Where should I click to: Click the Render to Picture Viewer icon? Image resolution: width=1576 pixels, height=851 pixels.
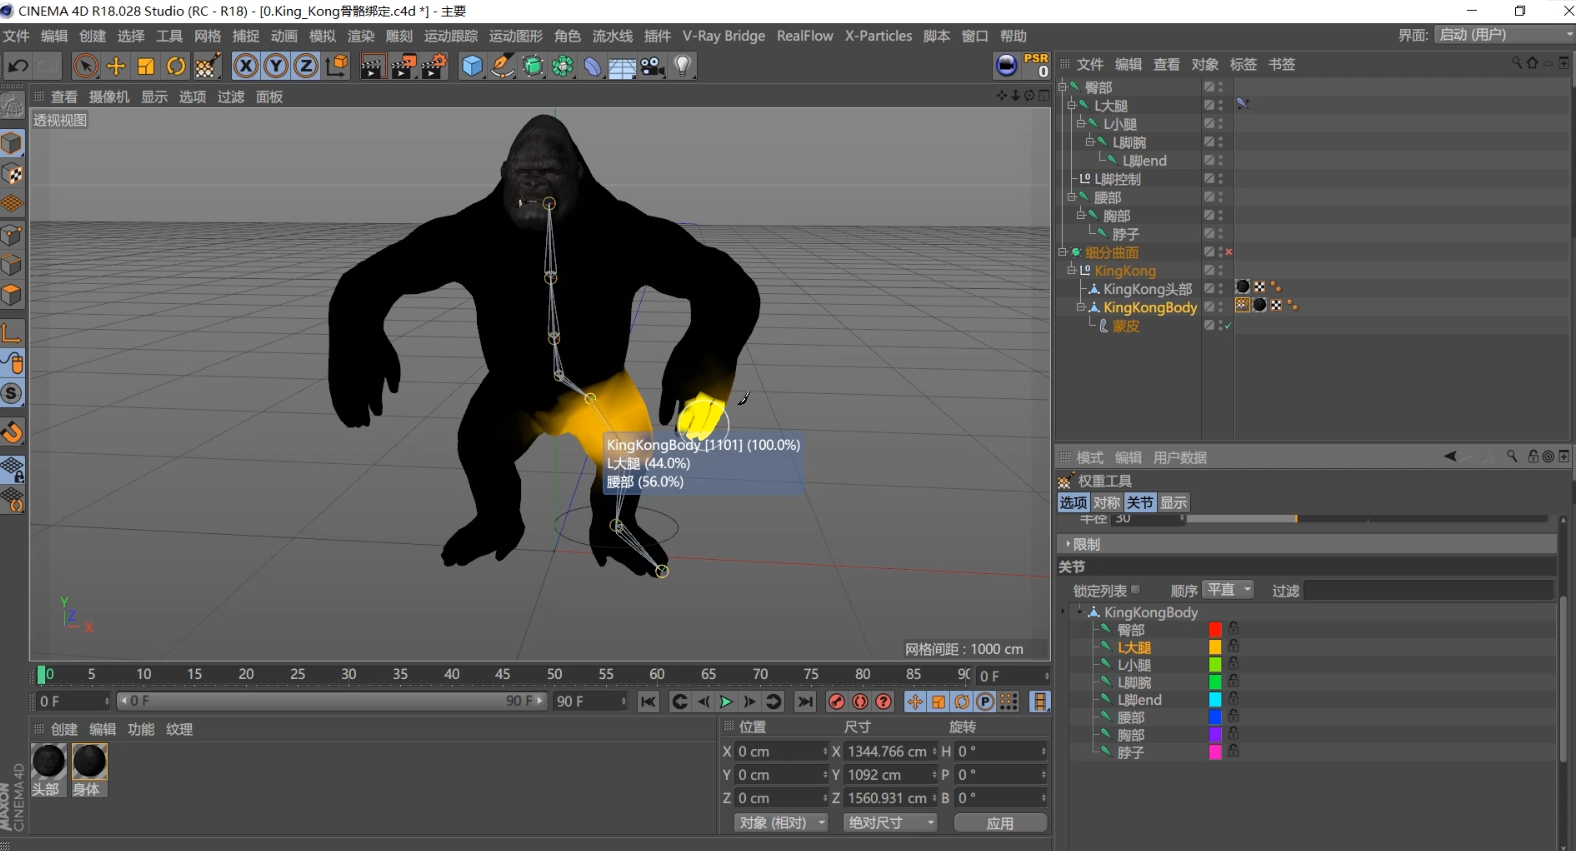coord(403,66)
